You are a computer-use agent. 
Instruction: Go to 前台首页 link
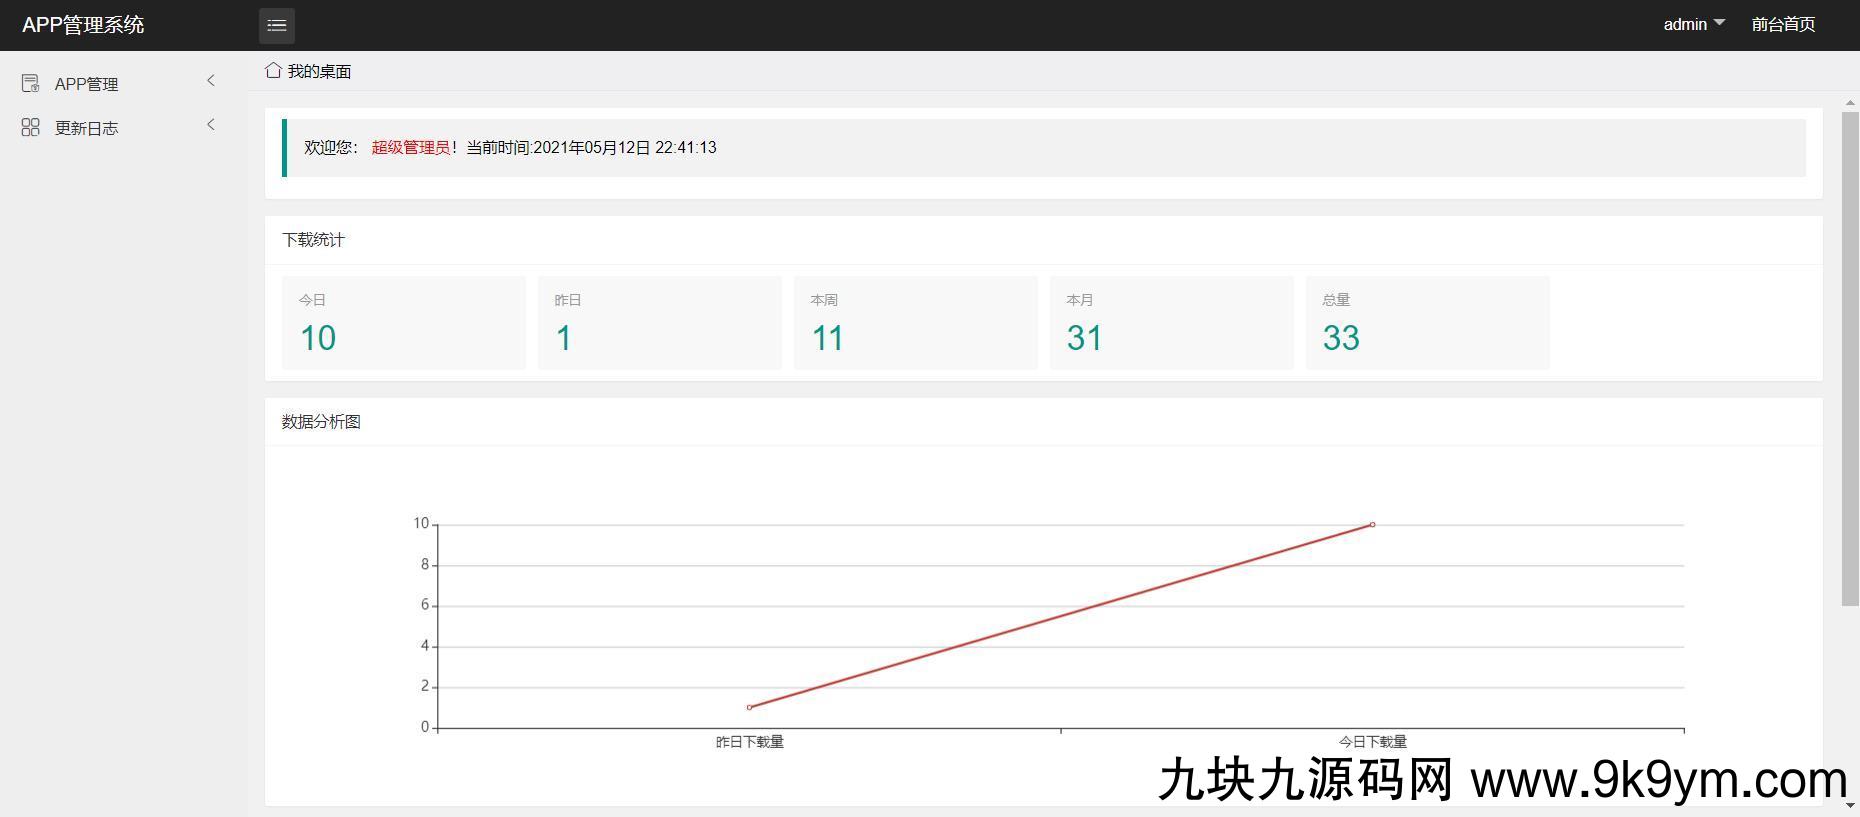click(x=1783, y=24)
